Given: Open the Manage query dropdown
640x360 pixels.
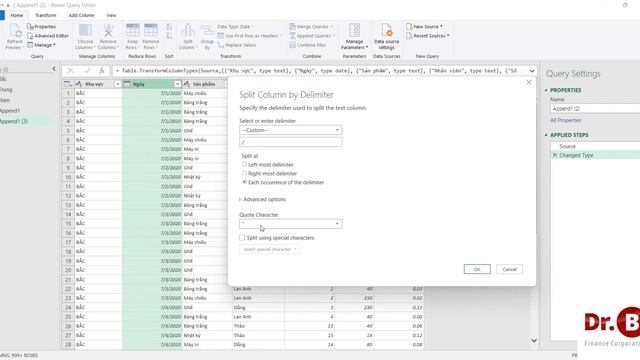Looking at the screenshot, I should (x=41, y=45).
